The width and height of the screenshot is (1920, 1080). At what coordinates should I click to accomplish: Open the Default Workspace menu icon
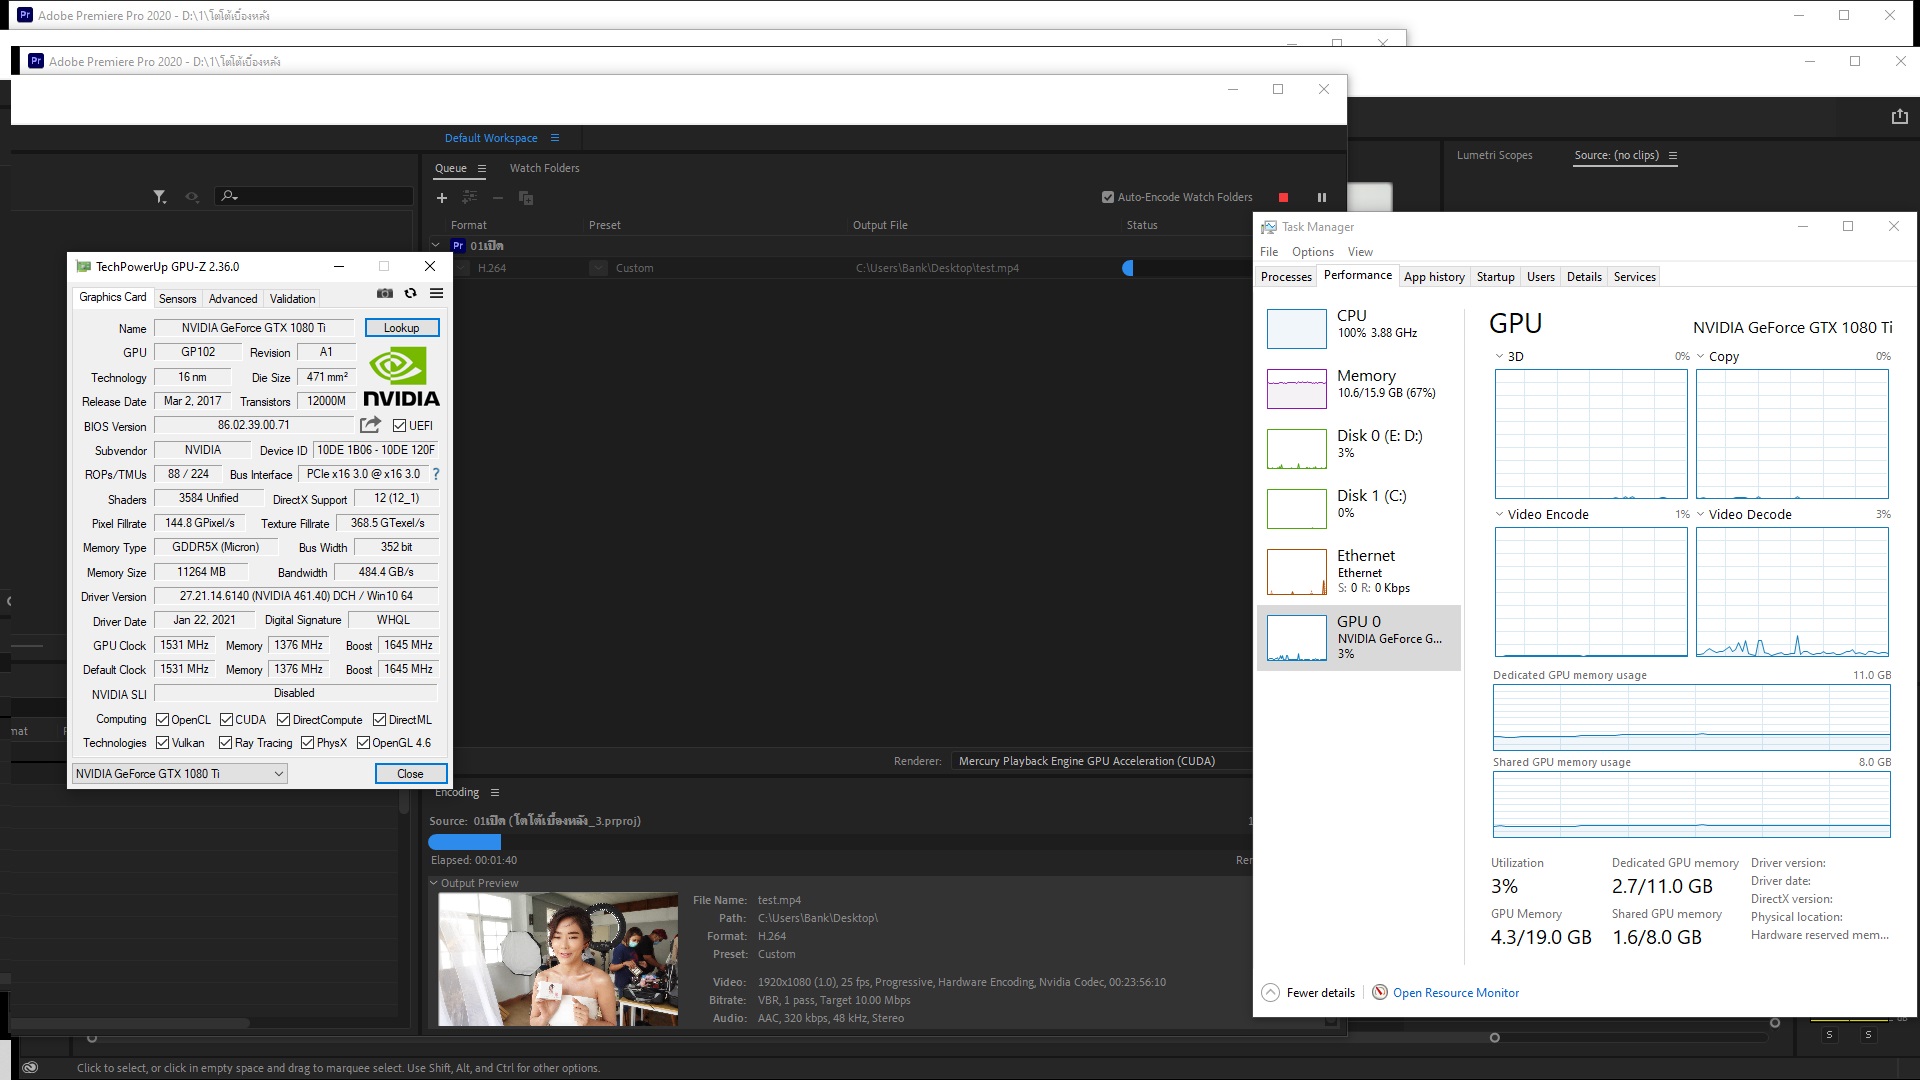coord(555,138)
